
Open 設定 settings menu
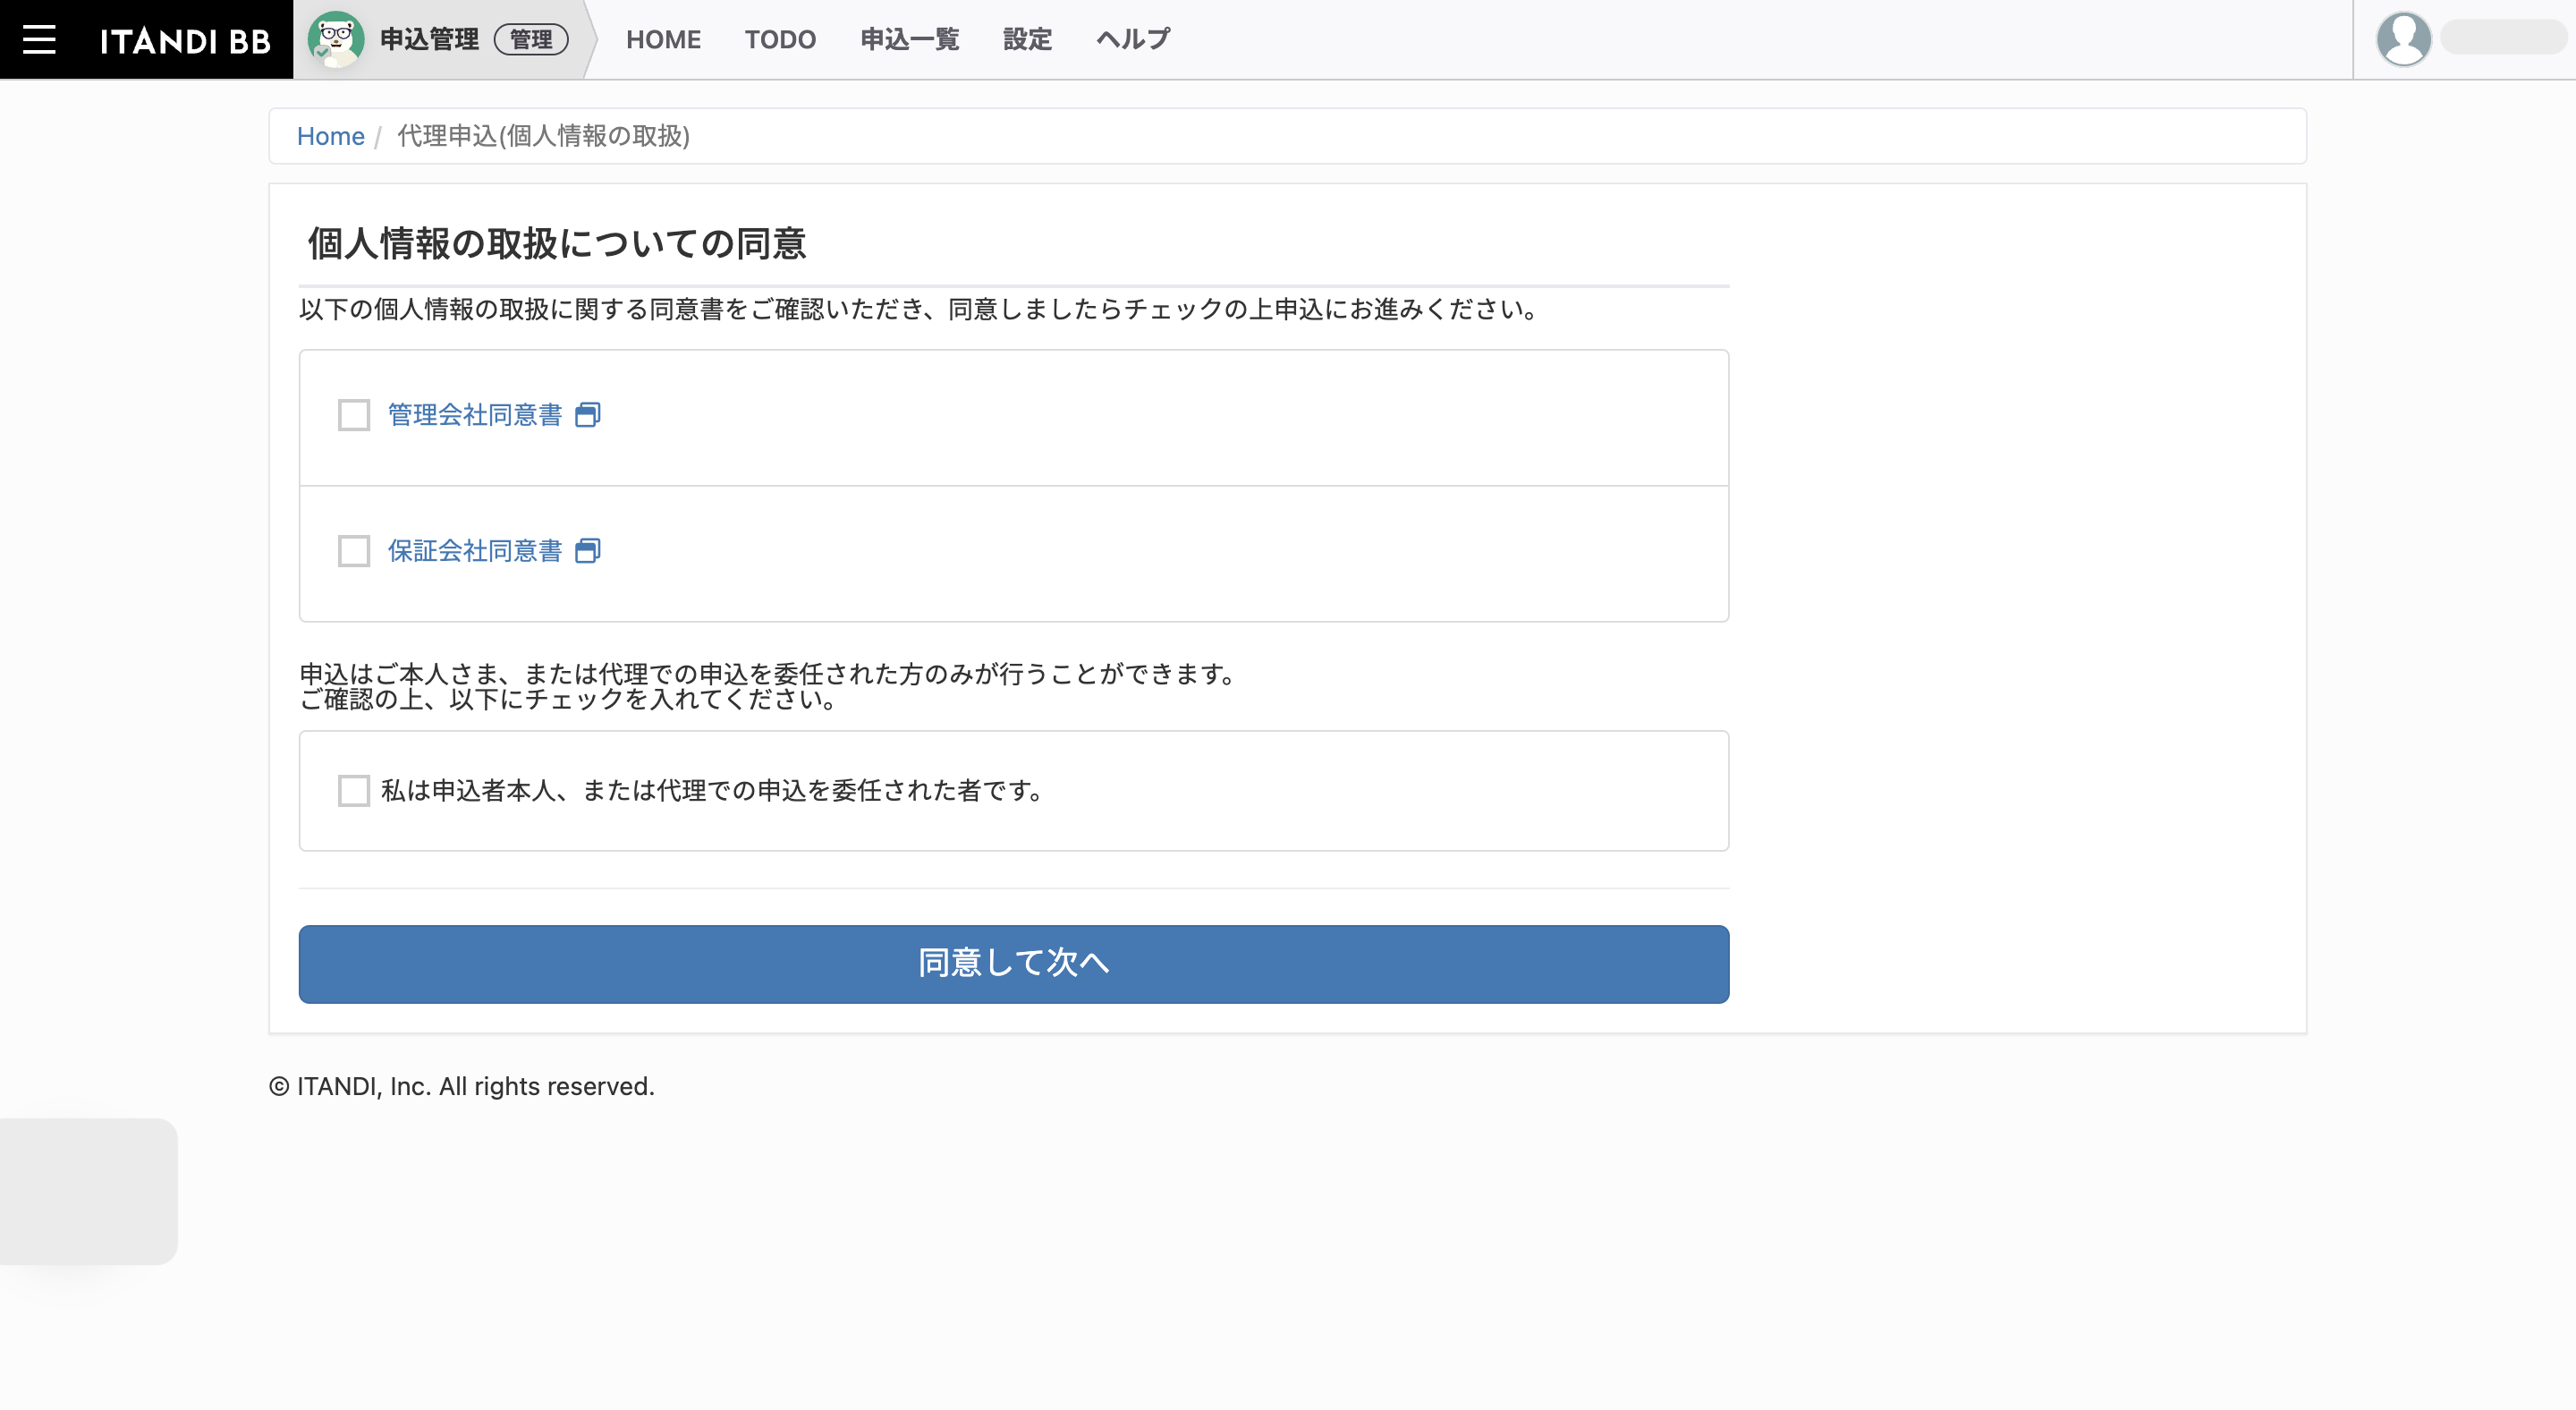pyautogui.click(x=1027, y=40)
